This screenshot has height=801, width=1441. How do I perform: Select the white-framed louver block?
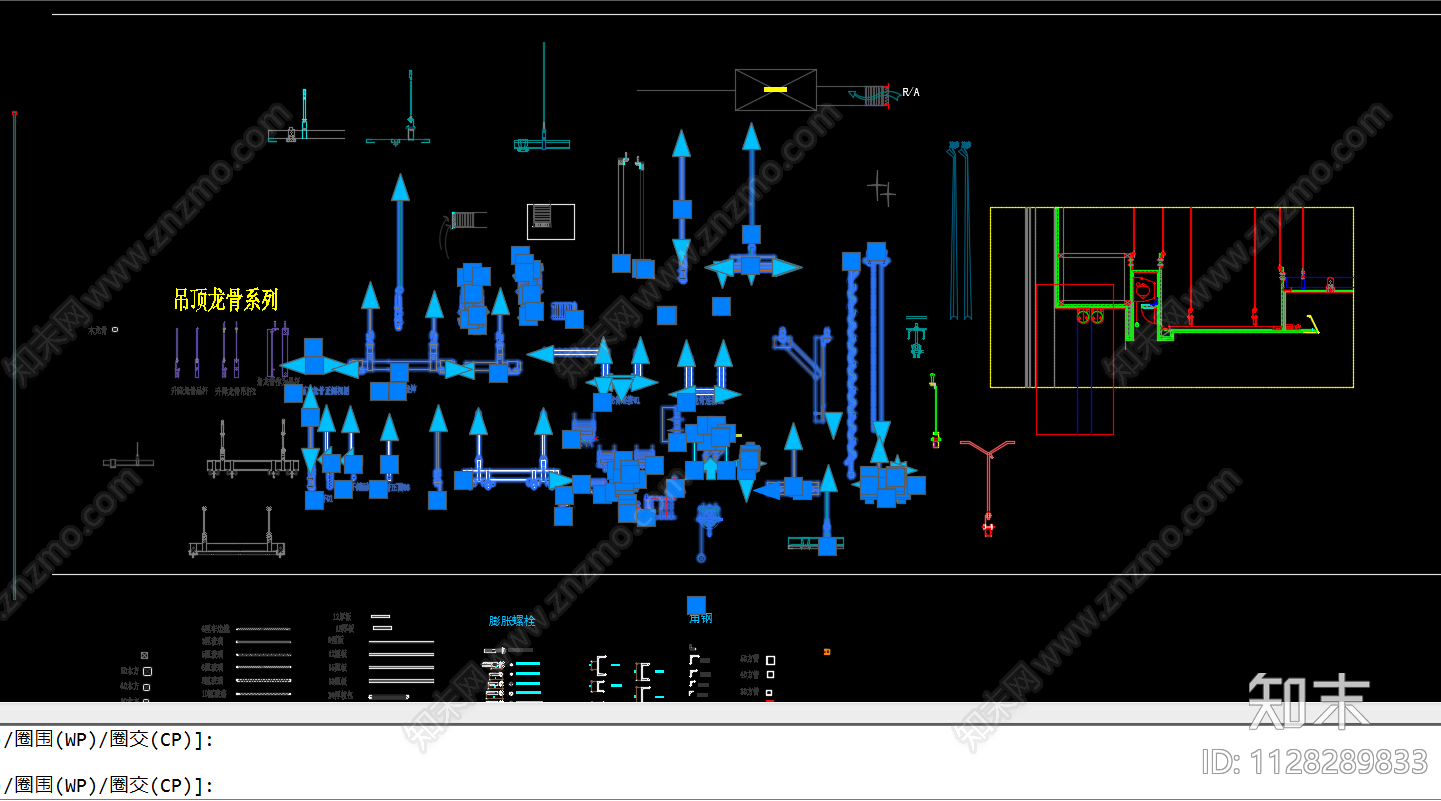[x=551, y=221]
